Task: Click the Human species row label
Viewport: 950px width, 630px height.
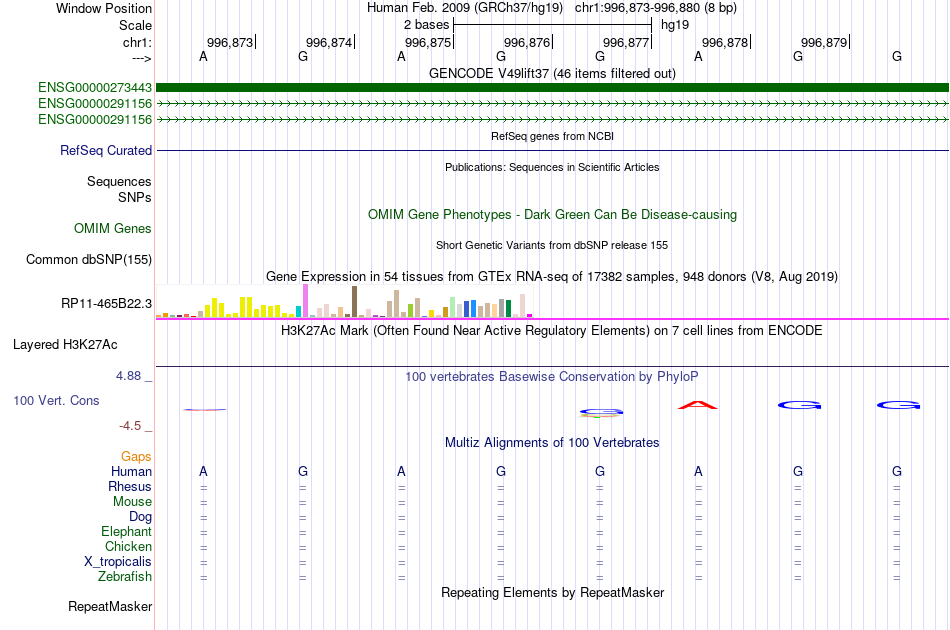Action: coord(131,471)
